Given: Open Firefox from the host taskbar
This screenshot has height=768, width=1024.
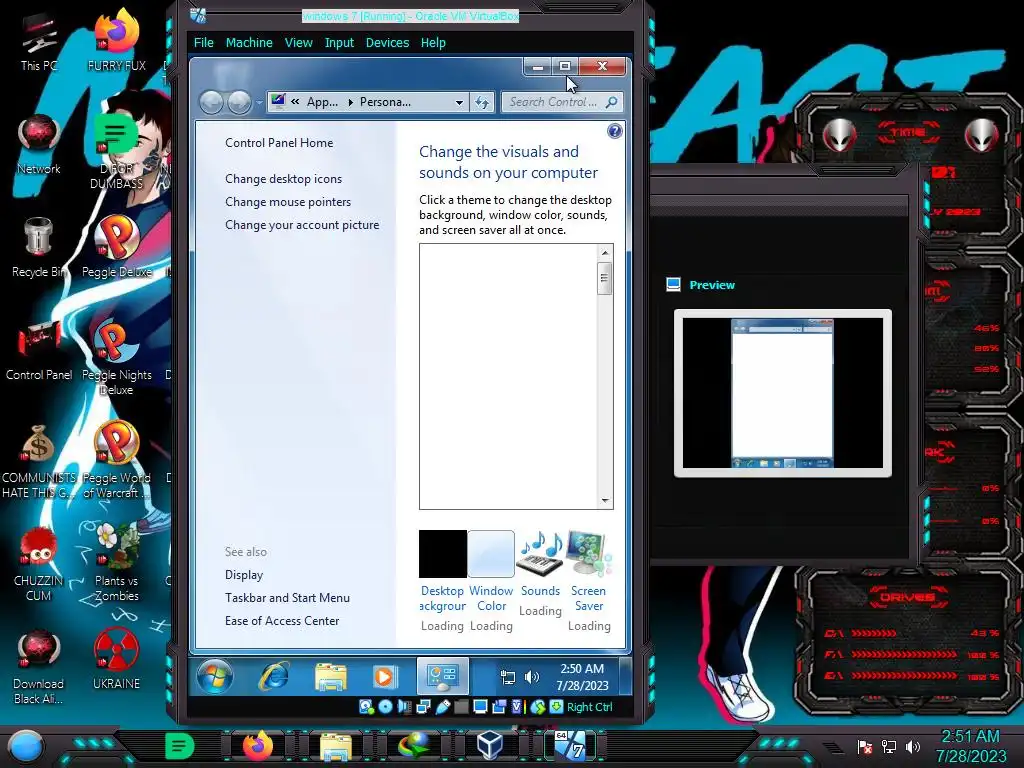Looking at the screenshot, I should point(257,745).
